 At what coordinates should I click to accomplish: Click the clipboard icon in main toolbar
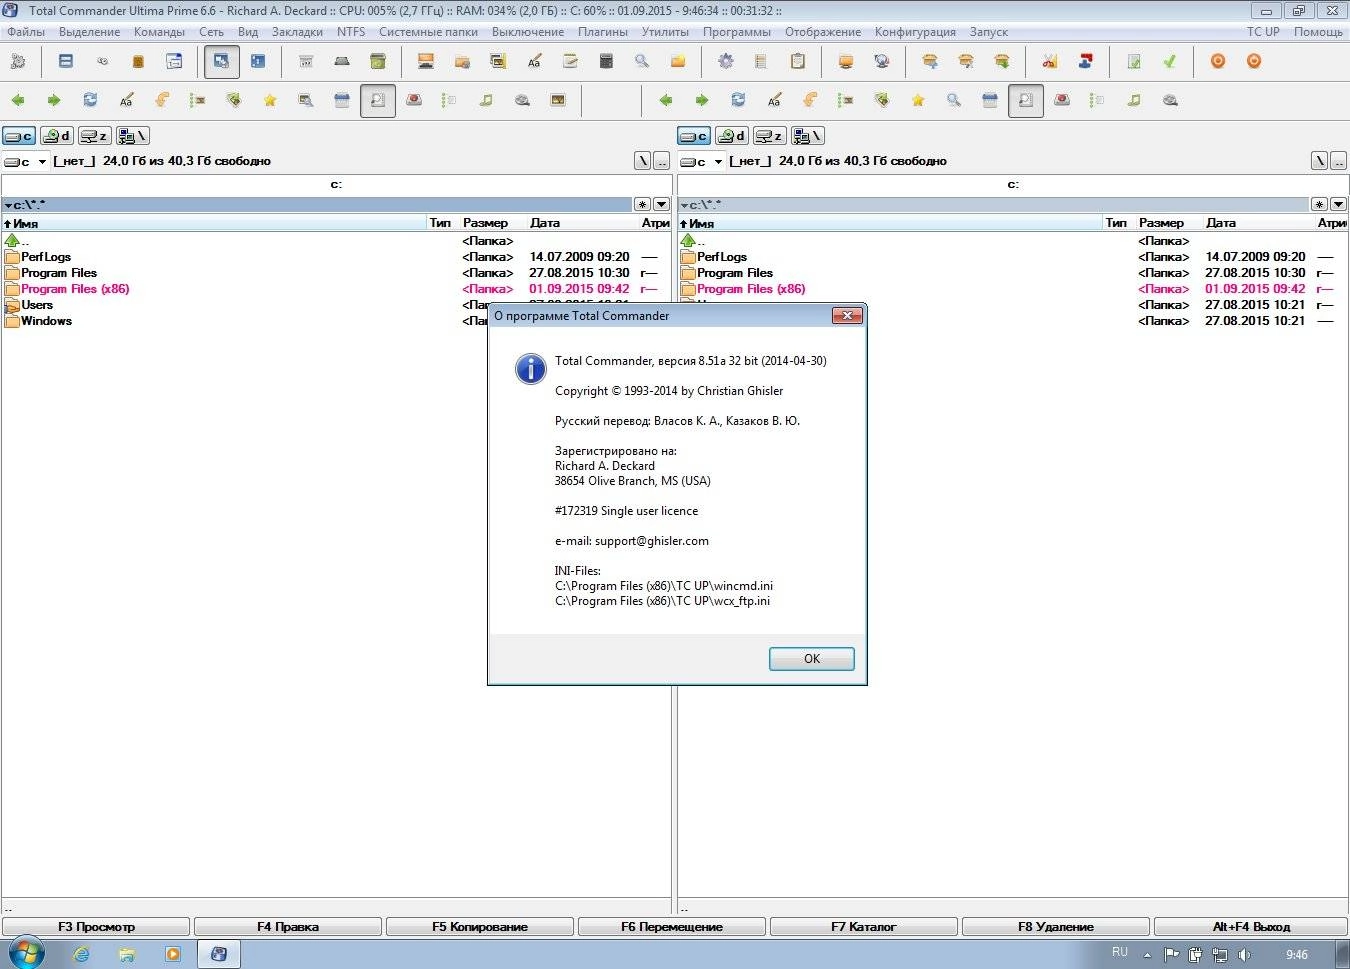pos(798,62)
